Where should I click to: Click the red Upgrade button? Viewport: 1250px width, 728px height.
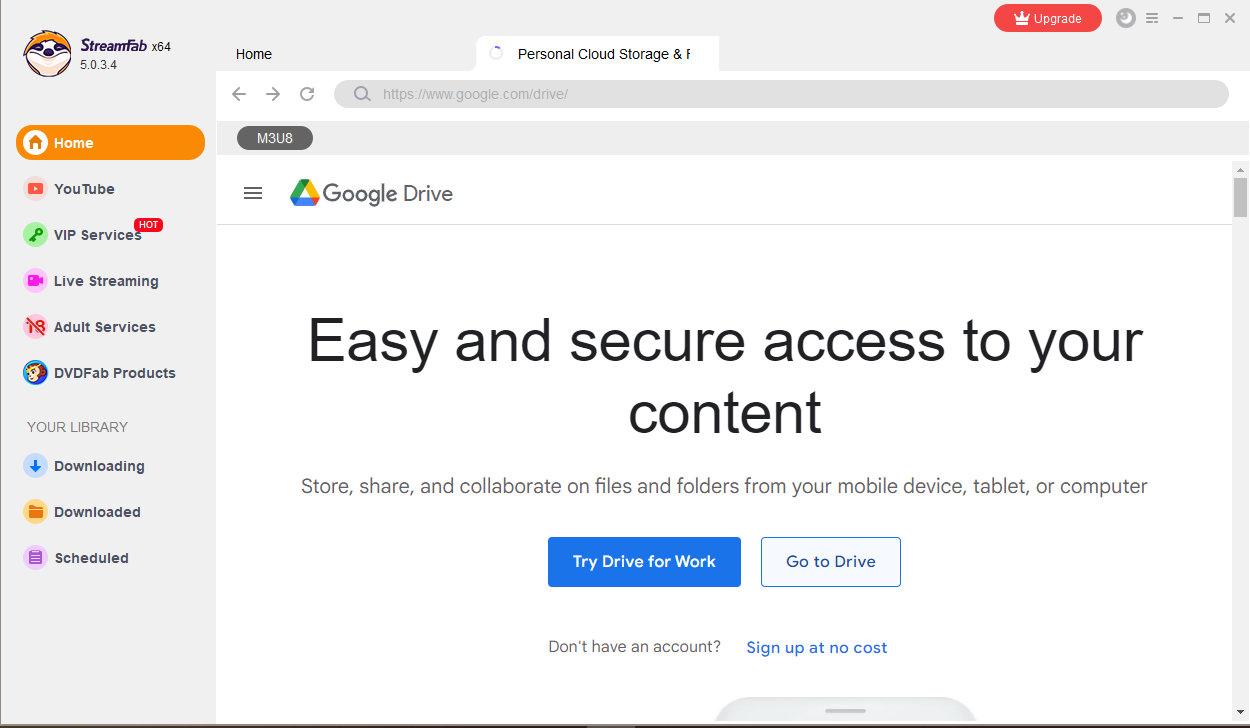coord(1048,18)
